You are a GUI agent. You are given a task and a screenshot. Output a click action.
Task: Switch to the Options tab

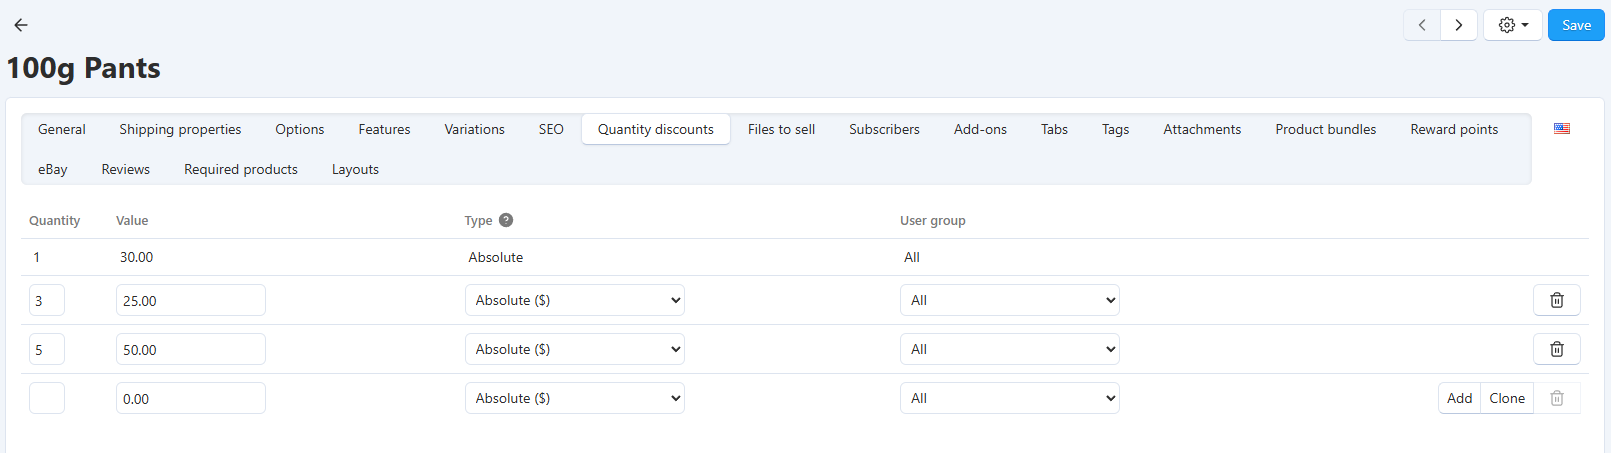(x=300, y=129)
